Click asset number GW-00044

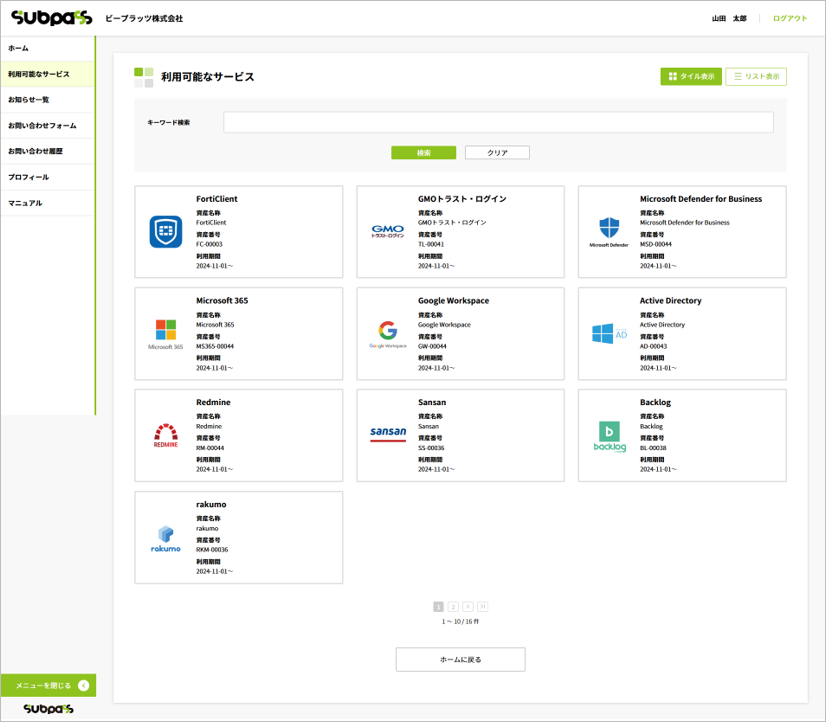click(432, 347)
